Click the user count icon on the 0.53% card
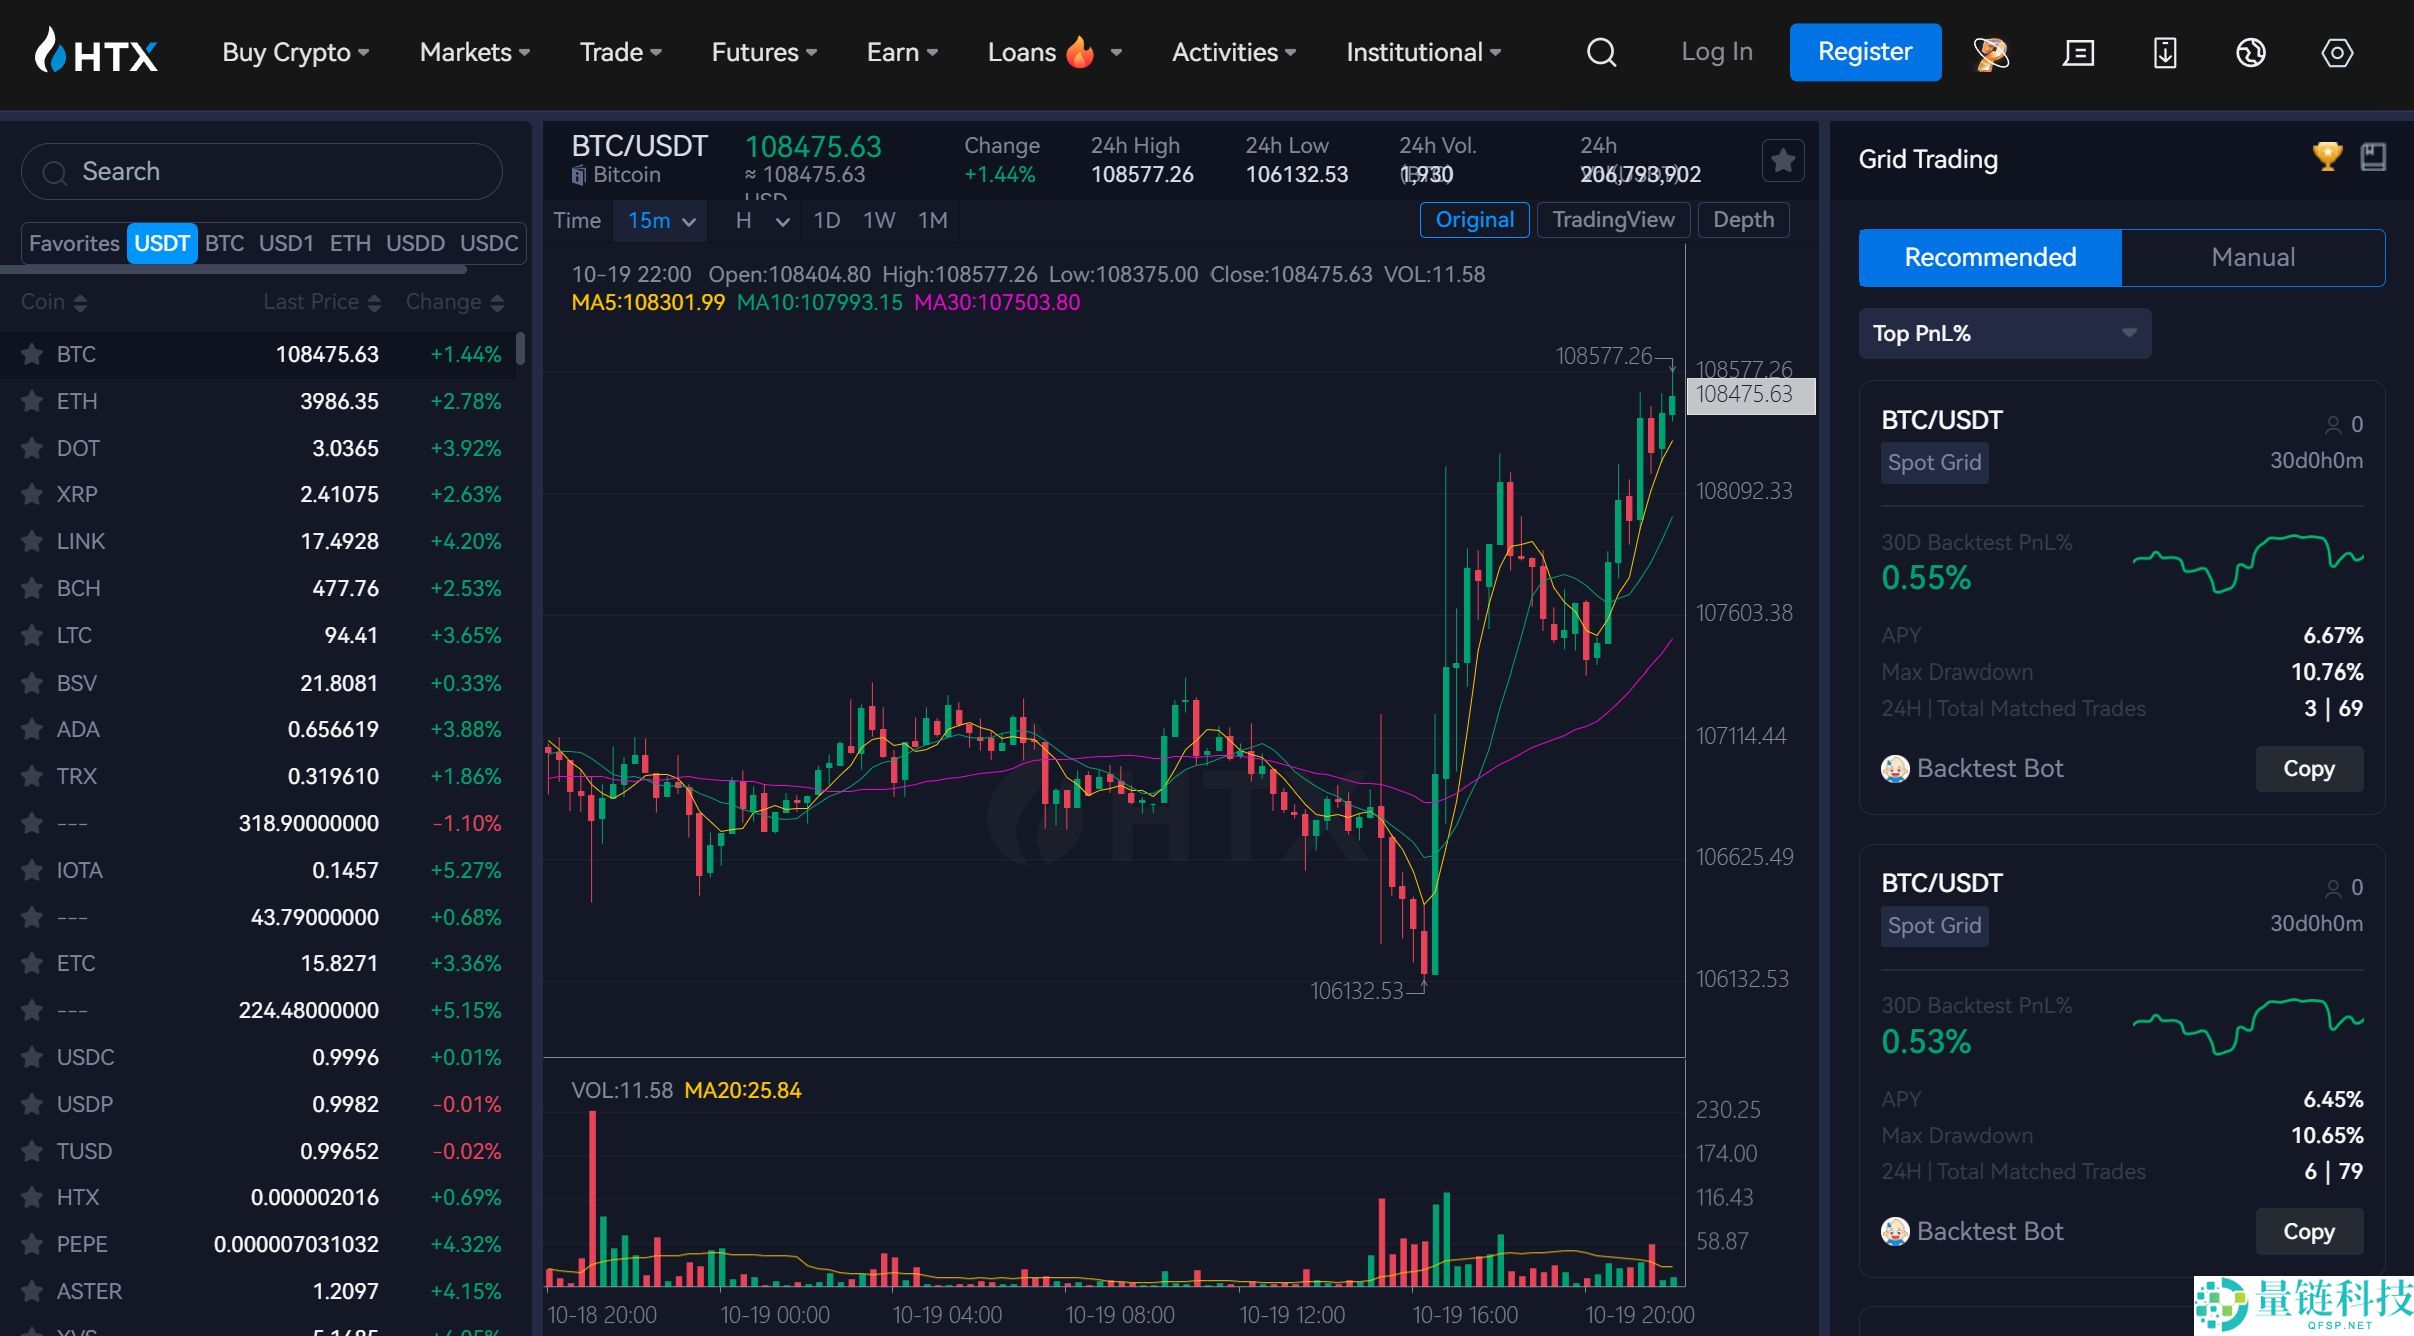This screenshot has height=1336, width=2414. point(2333,888)
